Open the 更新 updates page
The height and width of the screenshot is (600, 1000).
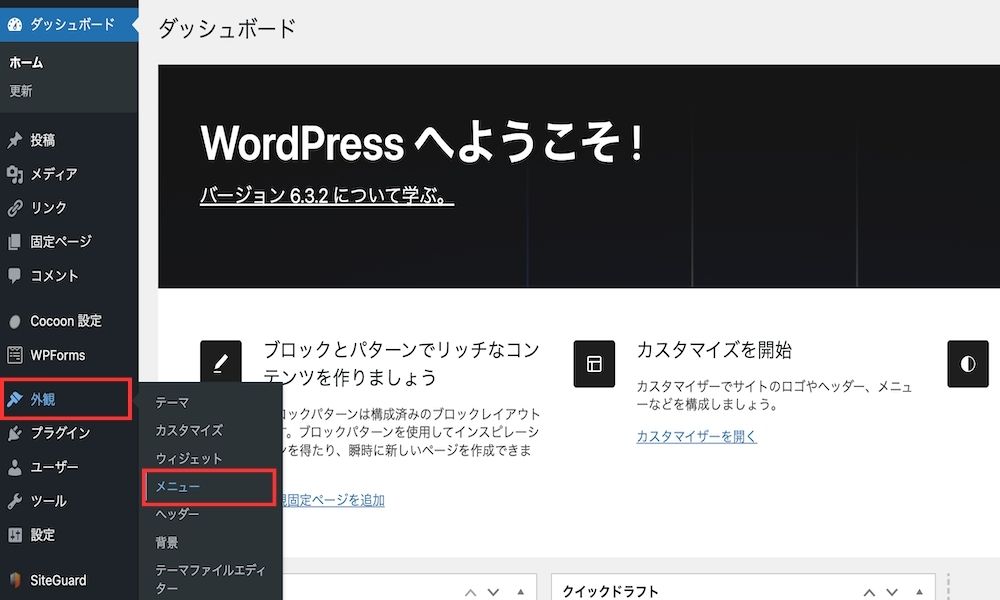coord(20,91)
